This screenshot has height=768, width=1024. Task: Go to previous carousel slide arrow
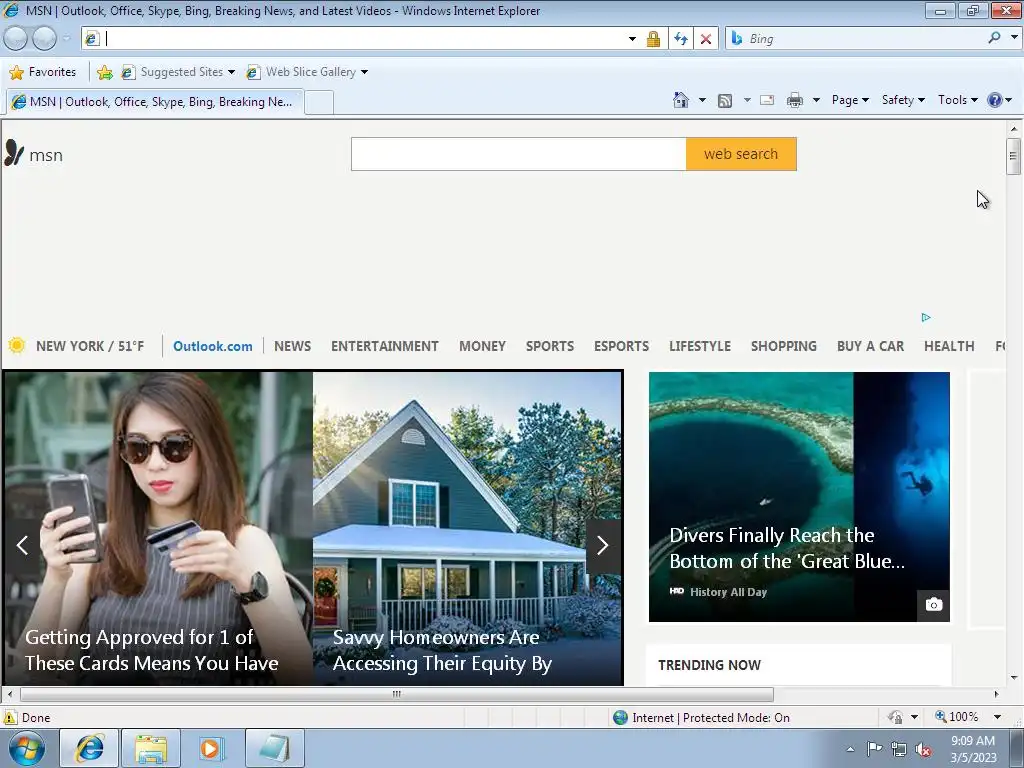23,545
